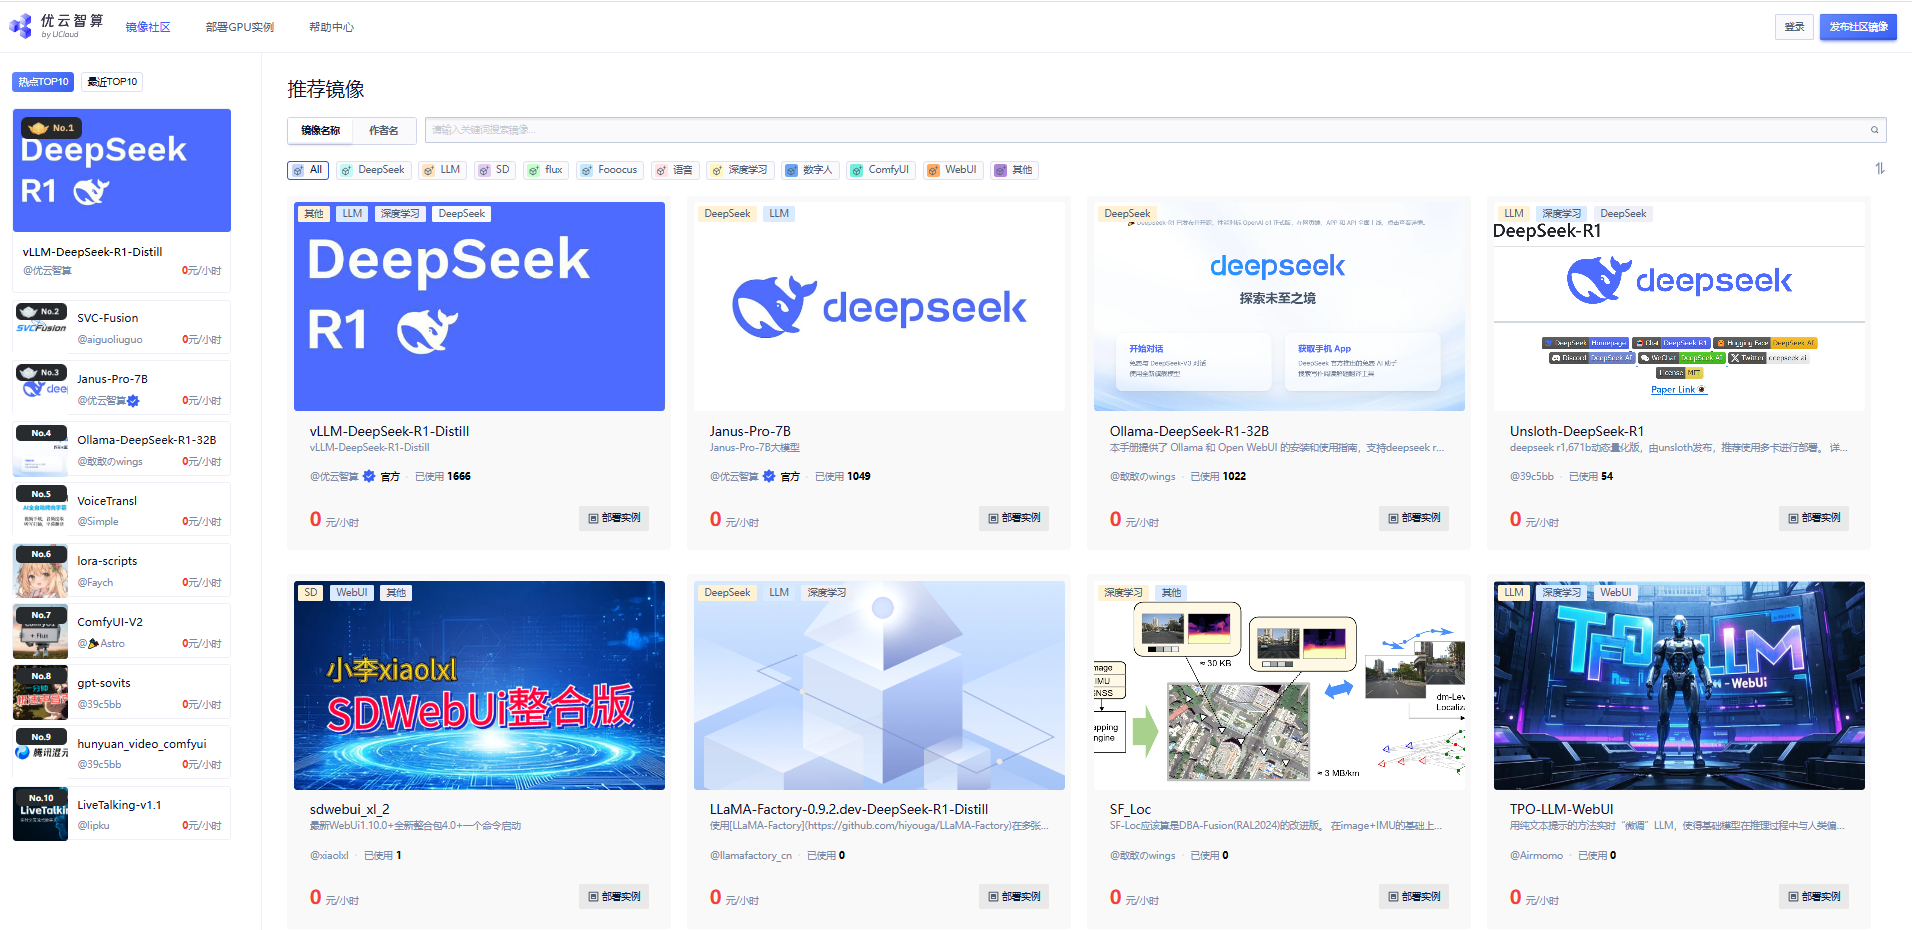
Task: Open the gpt-sovits list entry title
Action: (104, 683)
